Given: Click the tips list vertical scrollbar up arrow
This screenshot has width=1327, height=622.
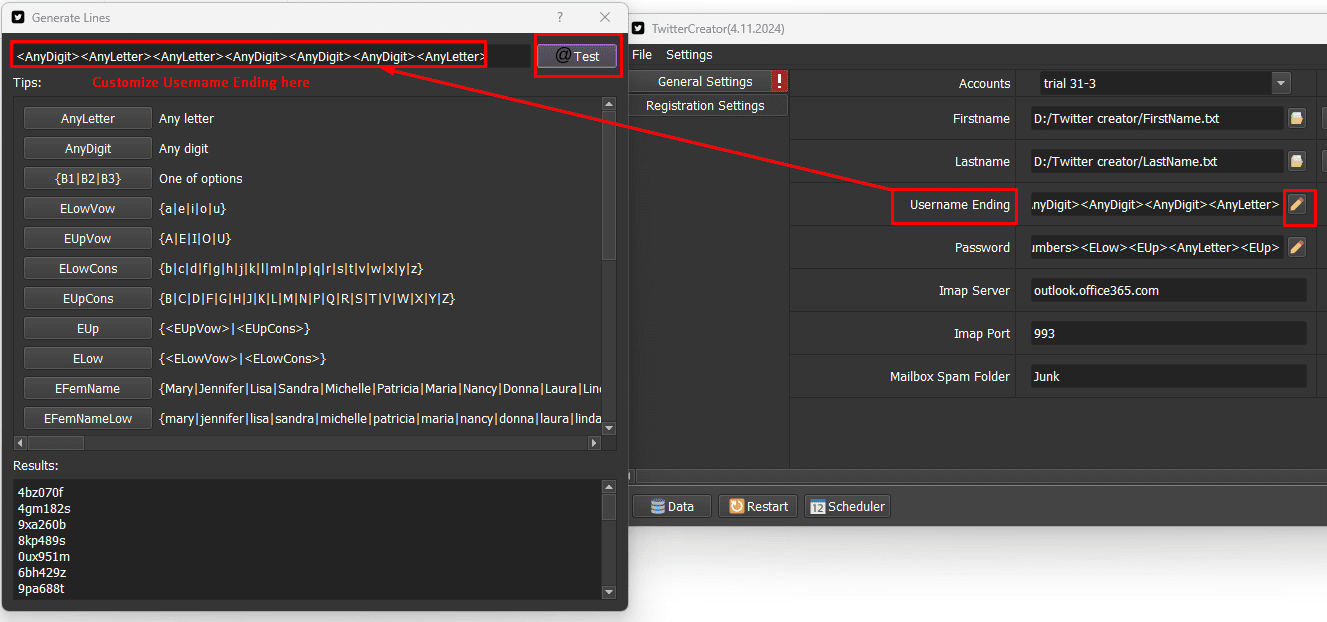Looking at the screenshot, I should (609, 104).
